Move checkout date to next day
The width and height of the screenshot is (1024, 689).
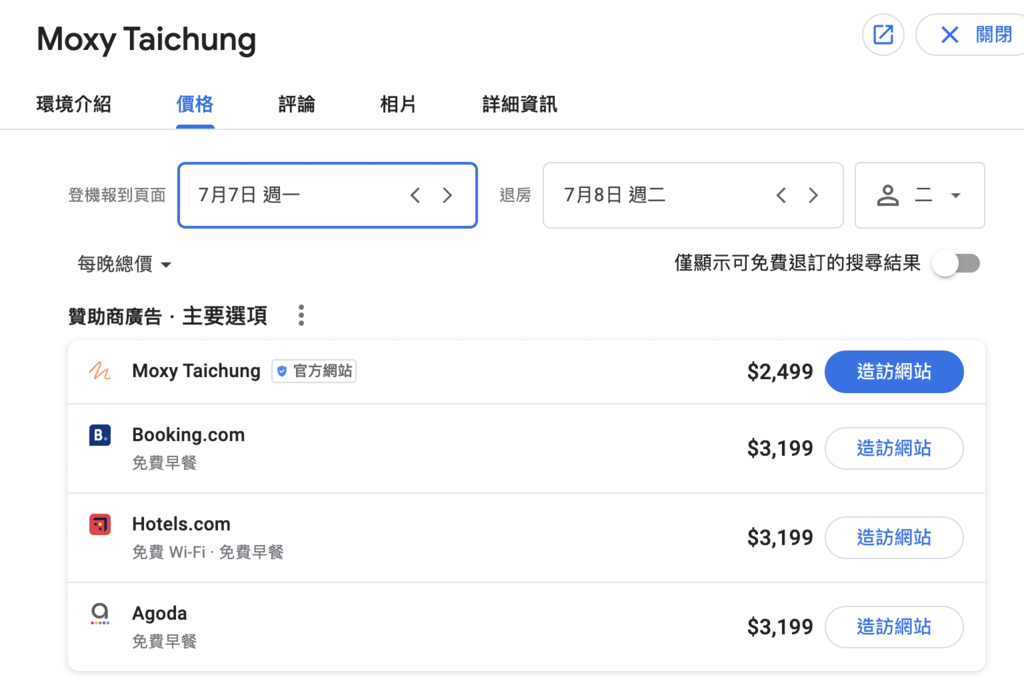(x=813, y=195)
